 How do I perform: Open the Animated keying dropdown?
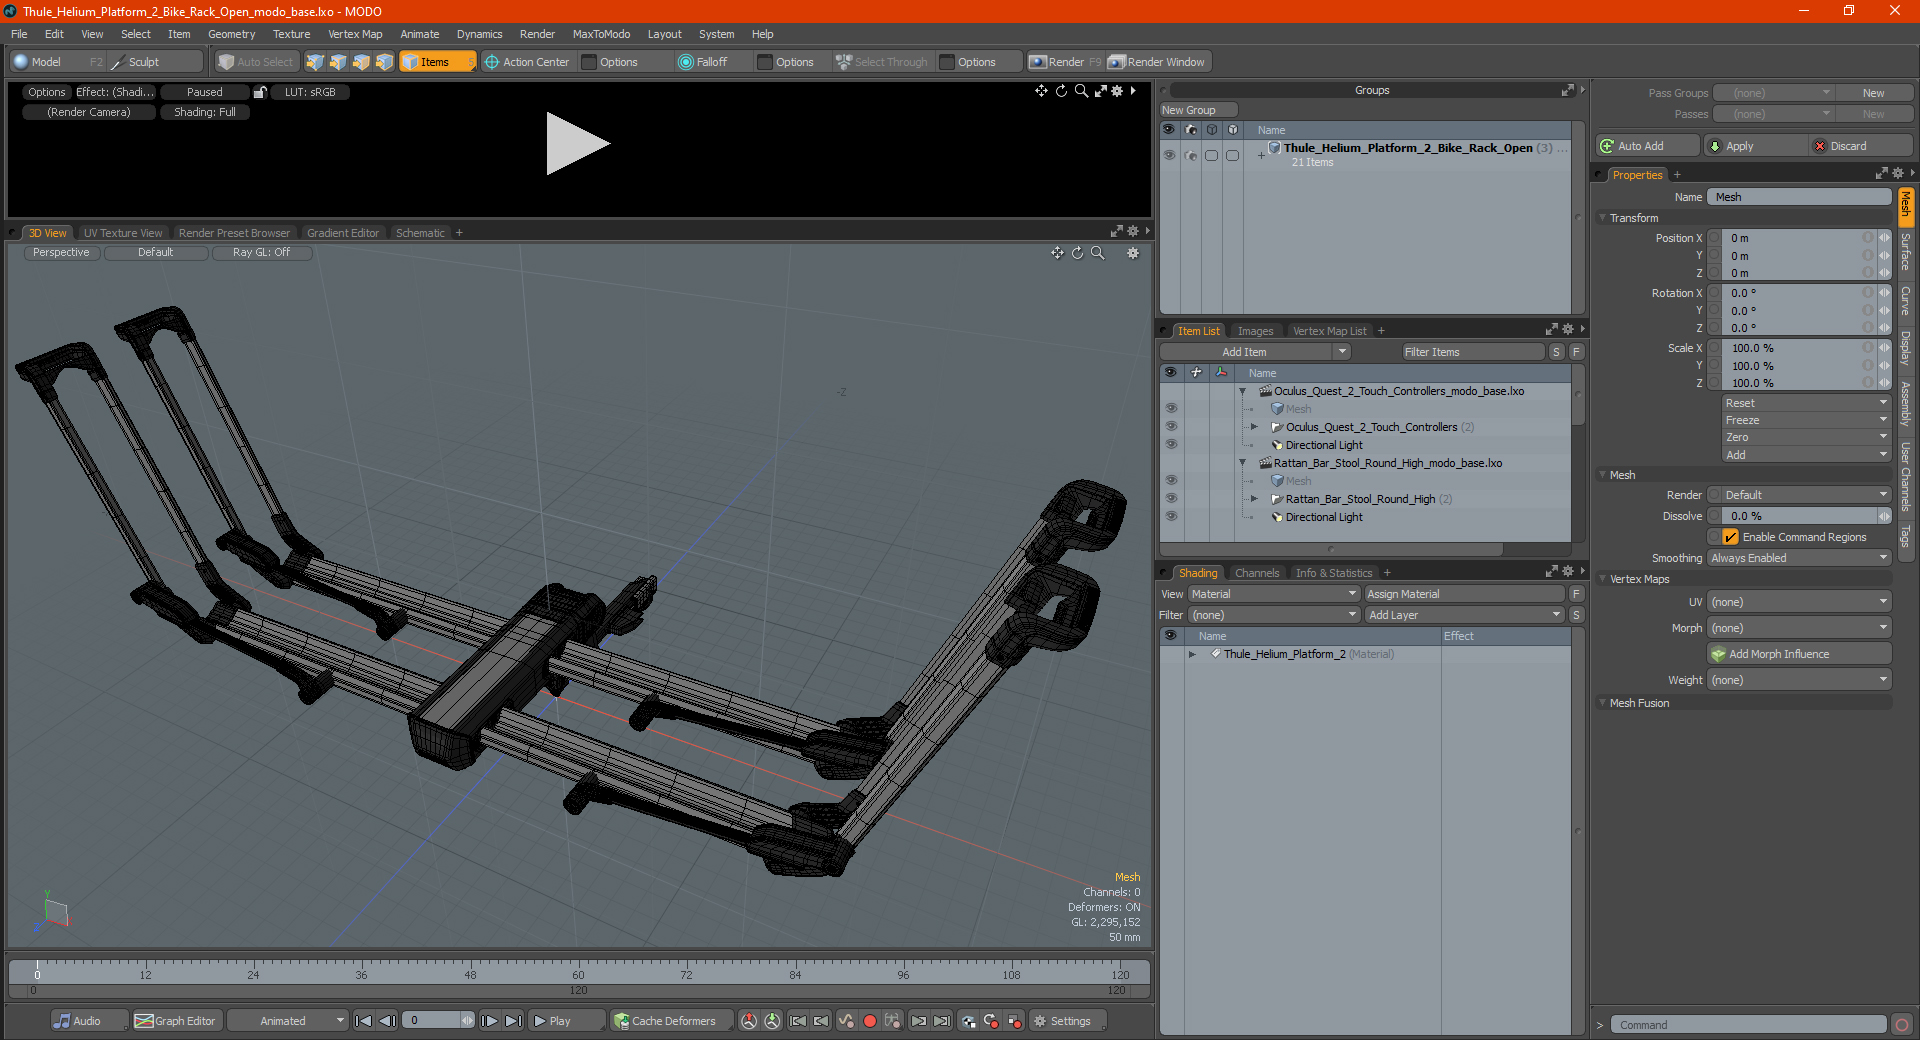pyautogui.click(x=287, y=1021)
